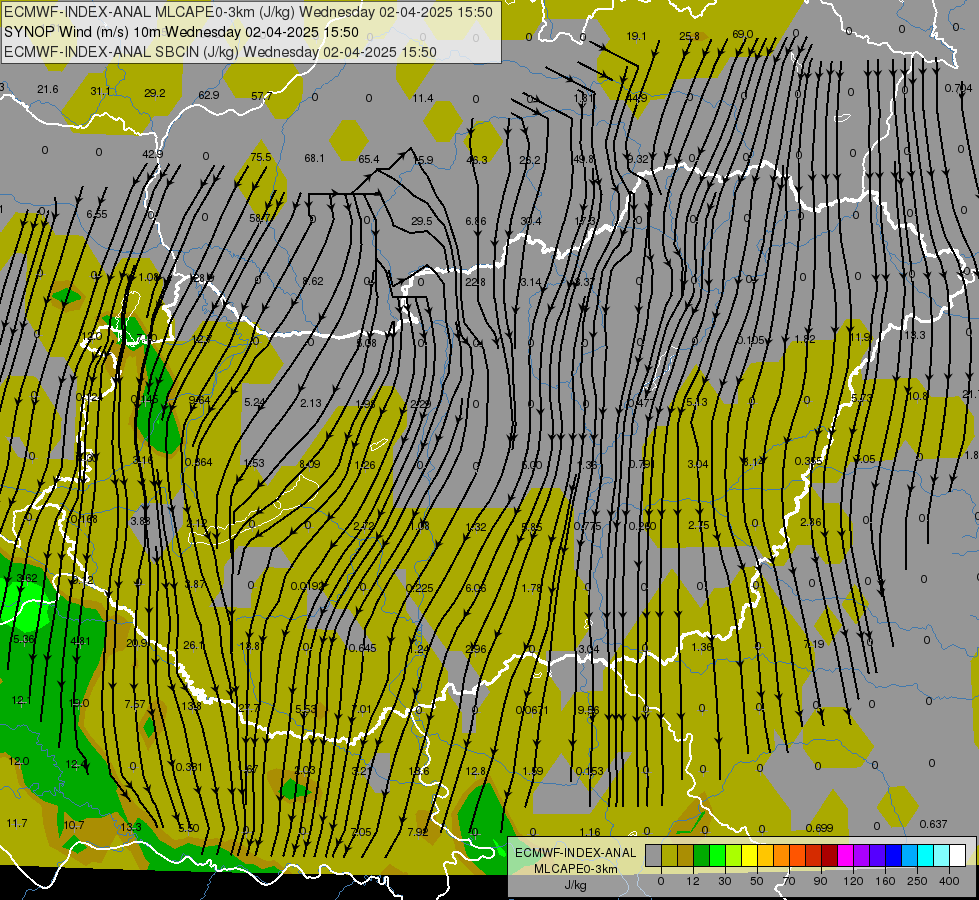Click the map value 31.1
The width and height of the screenshot is (979, 900).
(x=101, y=91)
